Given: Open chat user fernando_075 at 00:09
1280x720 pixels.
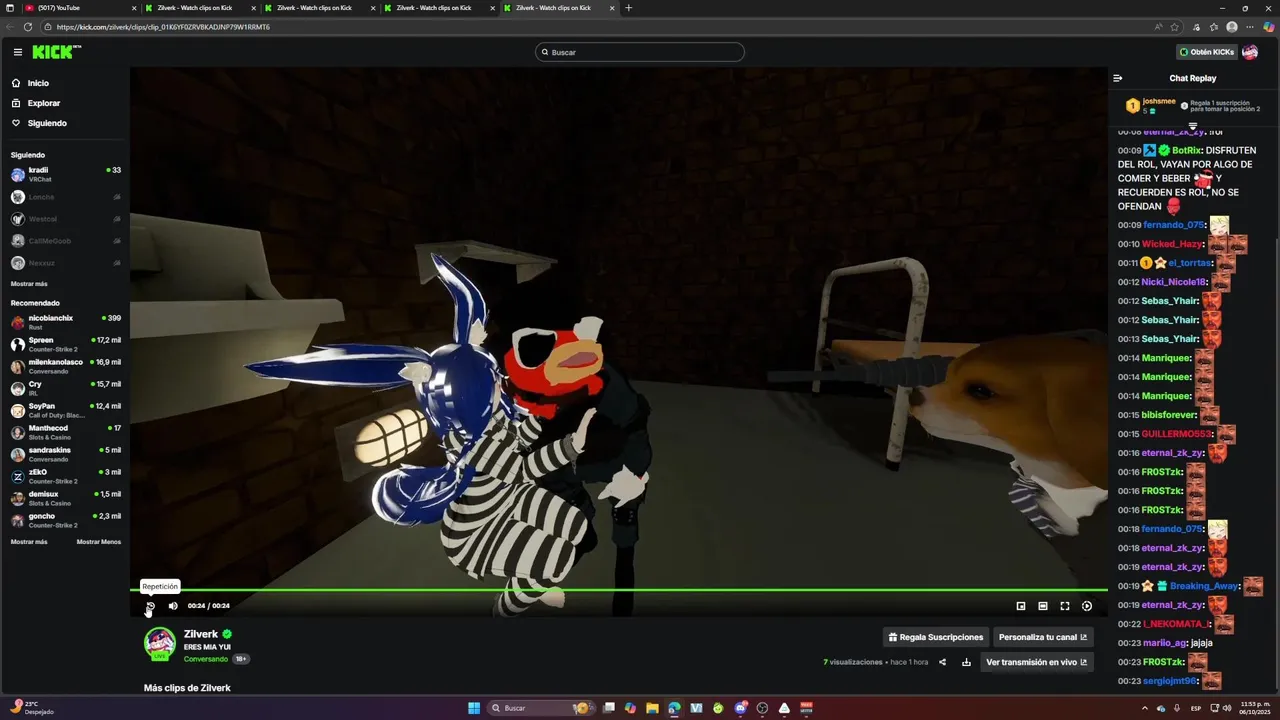Looking at the screenshot, I should coord(1173,225).
